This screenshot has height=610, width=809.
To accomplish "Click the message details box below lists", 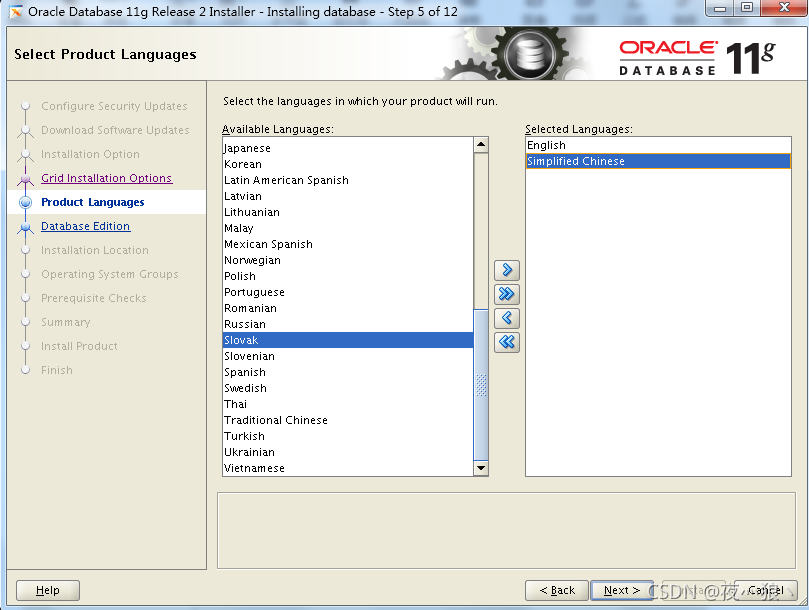I will [506, 531].
